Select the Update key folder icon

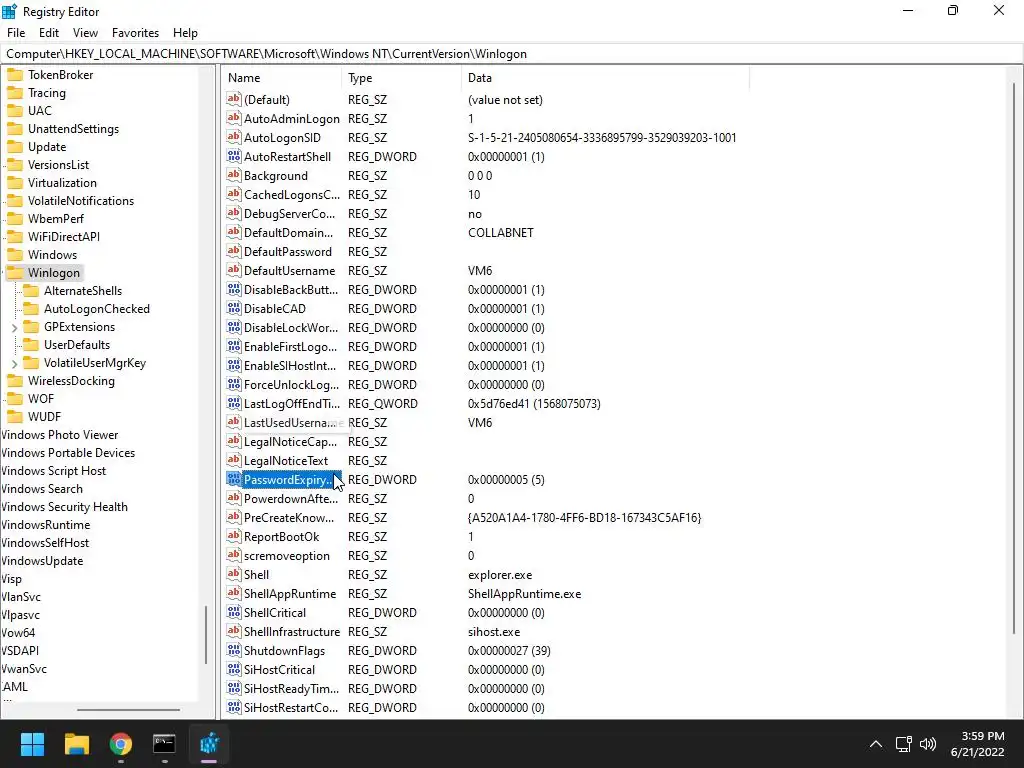(x=14, y=147)
